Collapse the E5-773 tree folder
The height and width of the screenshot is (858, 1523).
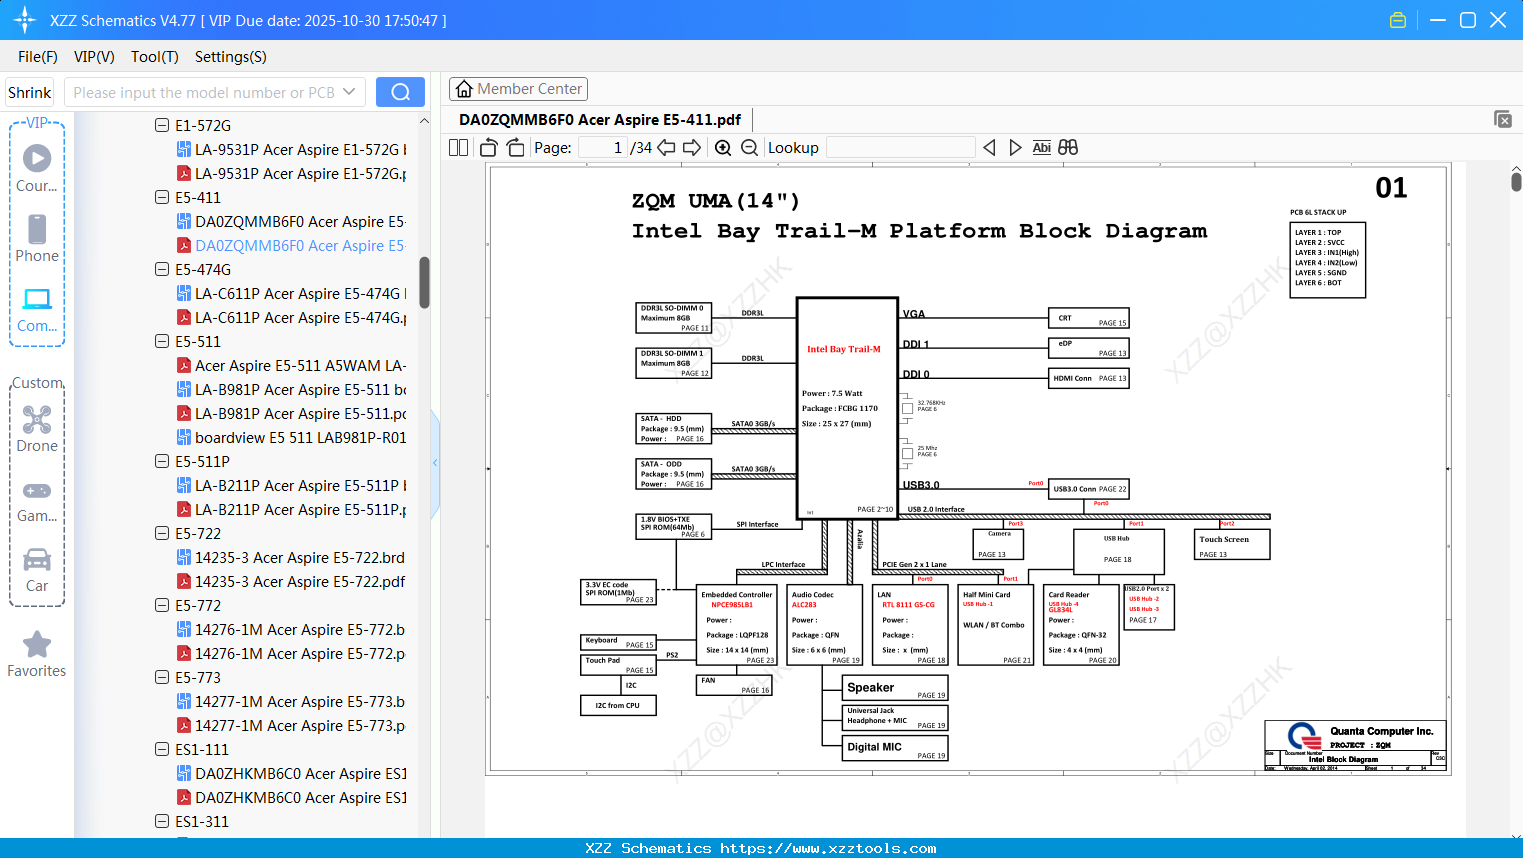click(162, 677)
